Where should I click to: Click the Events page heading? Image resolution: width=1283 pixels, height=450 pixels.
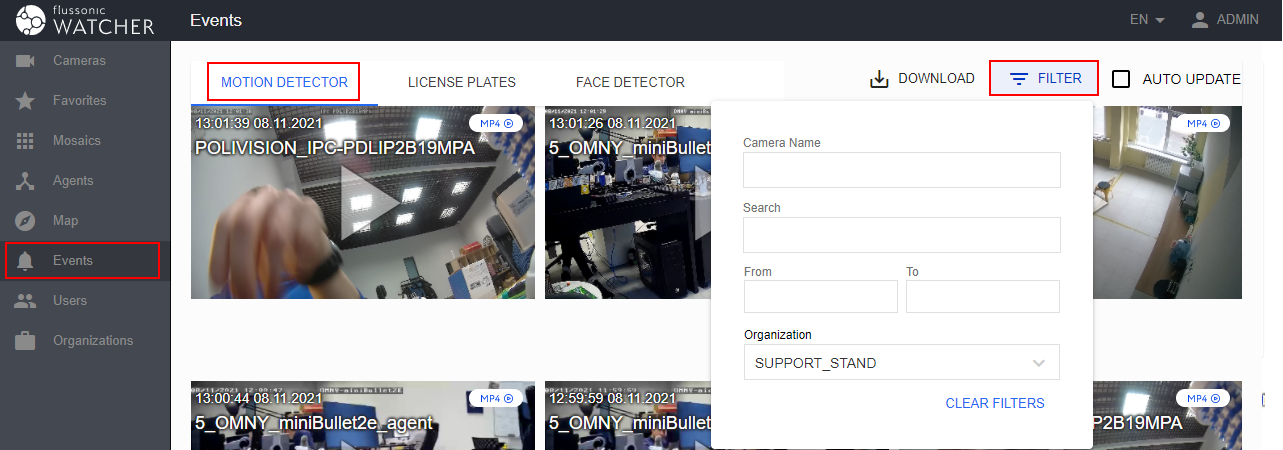point(216,20)
